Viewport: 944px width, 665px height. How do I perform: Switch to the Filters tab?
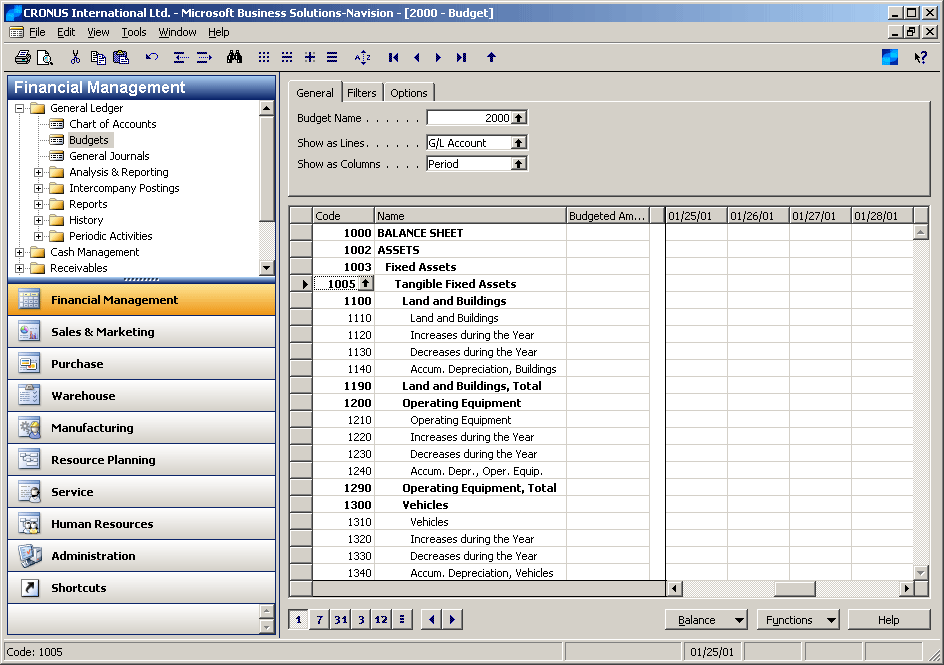[362, 93]
